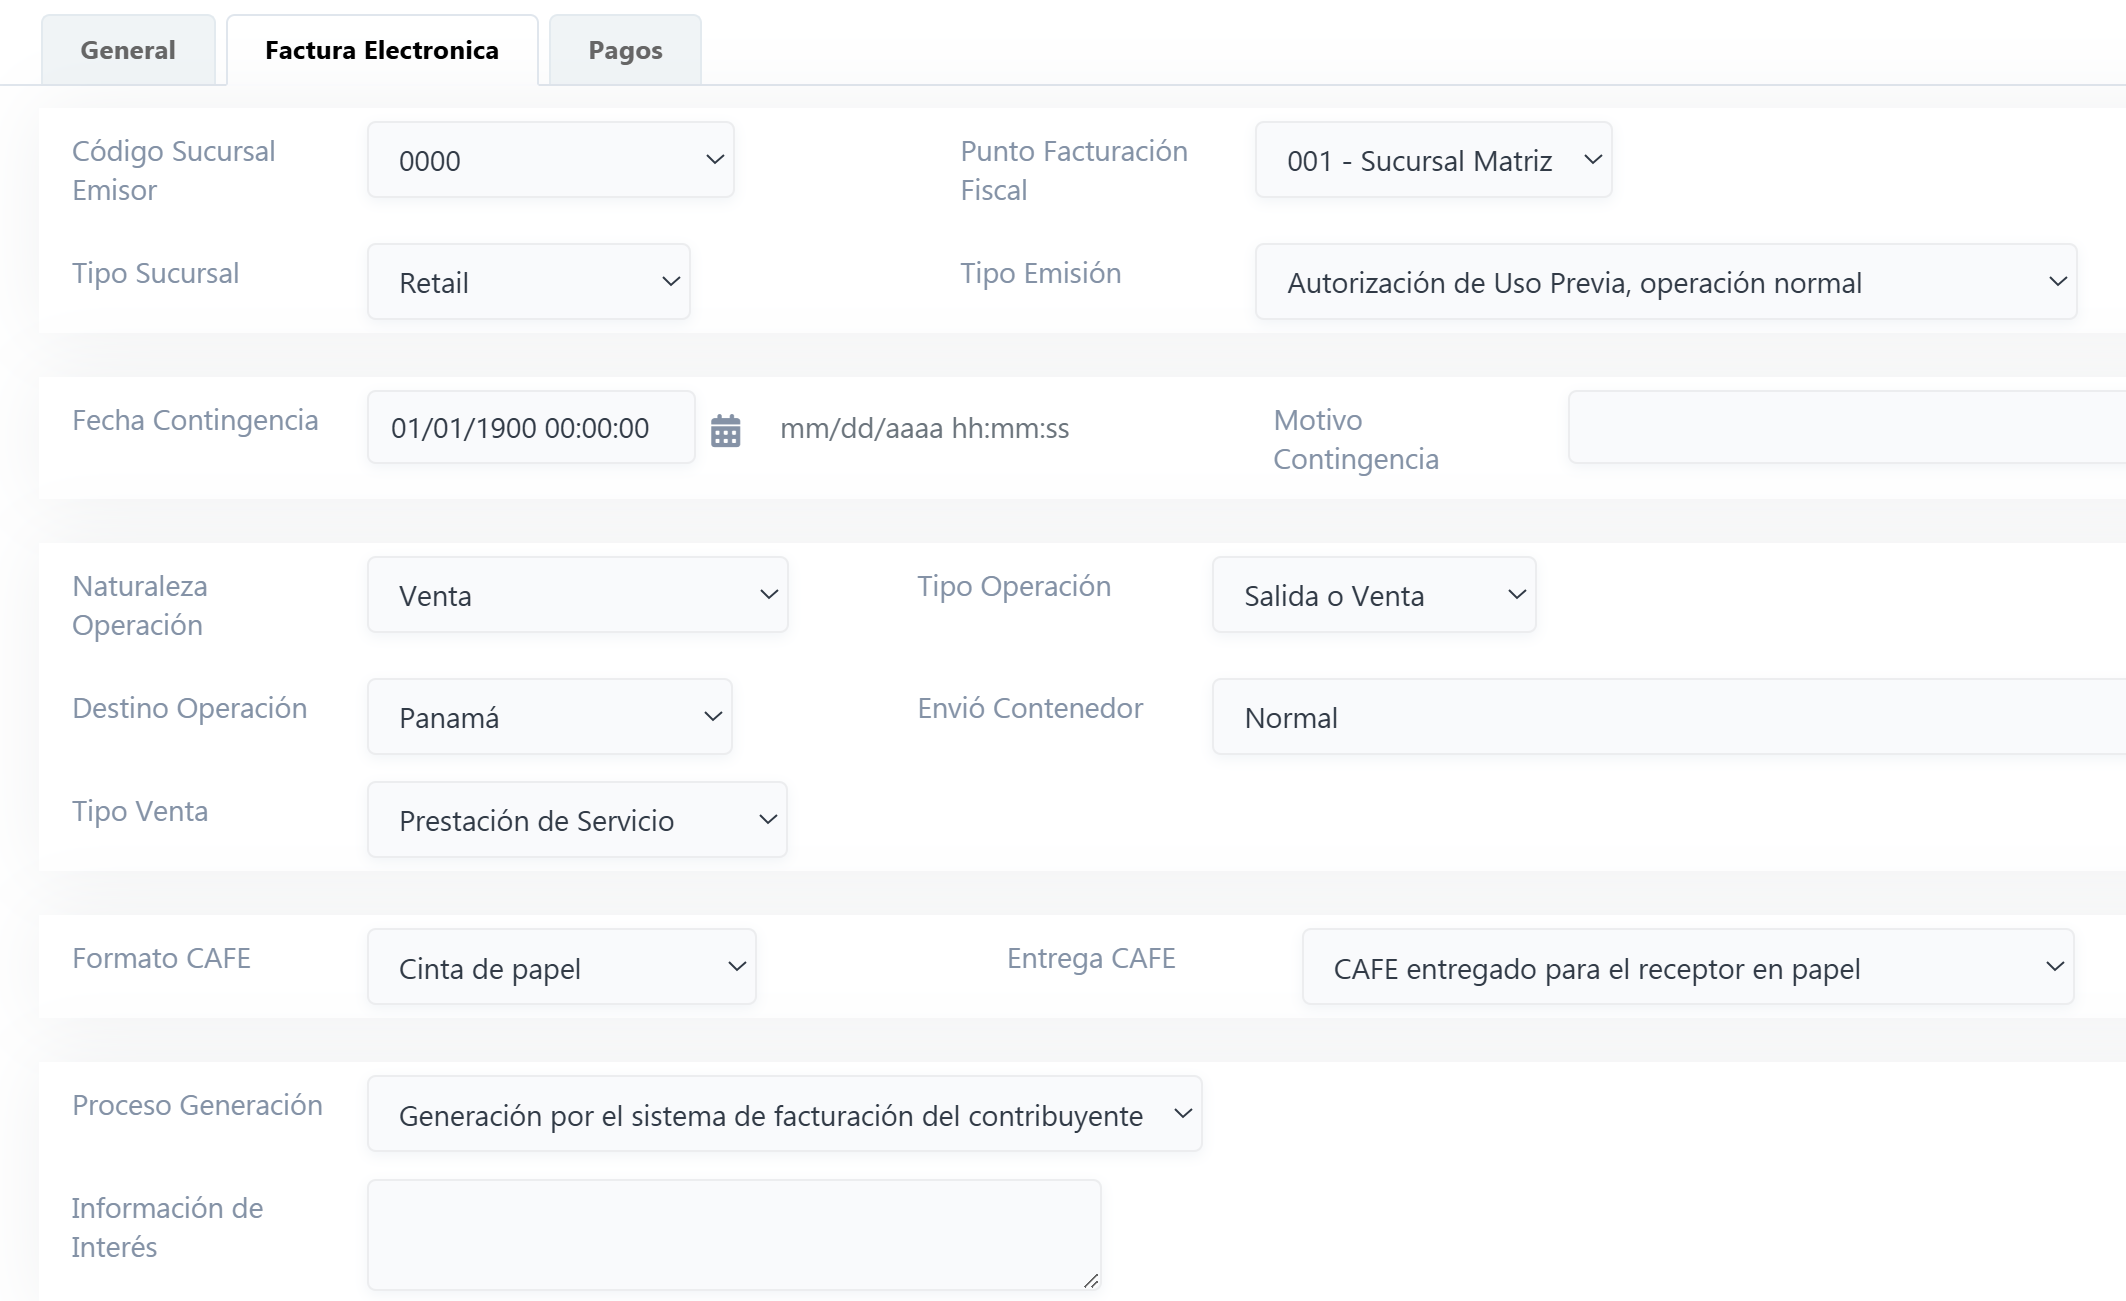The height and width of the screenshot is (1301, 2126).
Task: Open the Pagos tab
Action: pyautogui.click(x=625, y=50)
